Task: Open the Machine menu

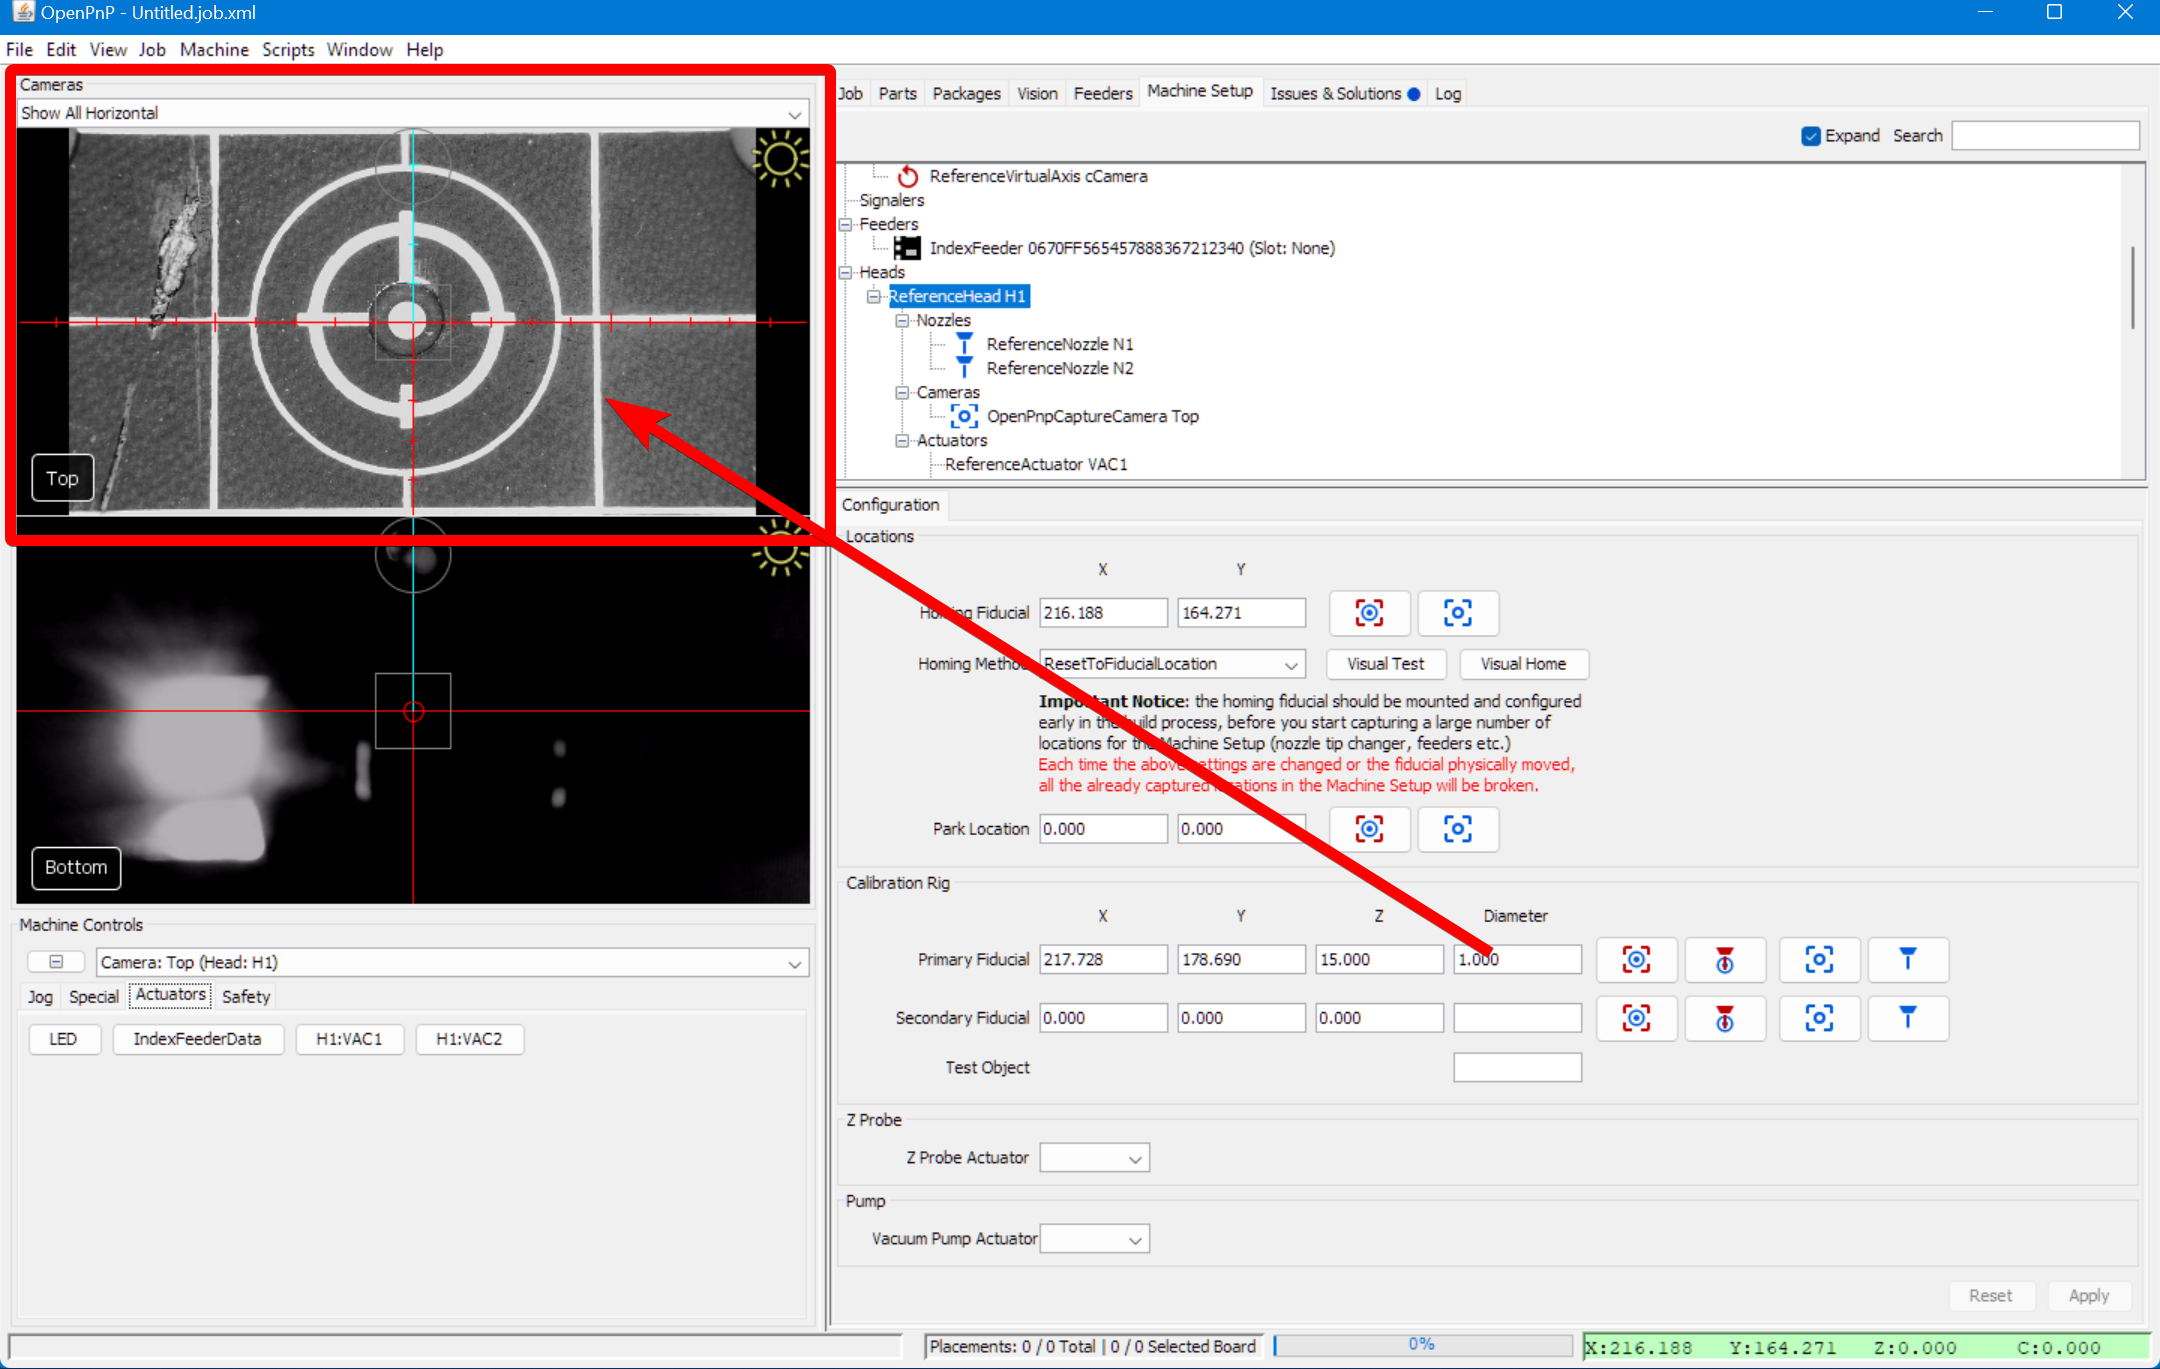Action: [214, 50]
